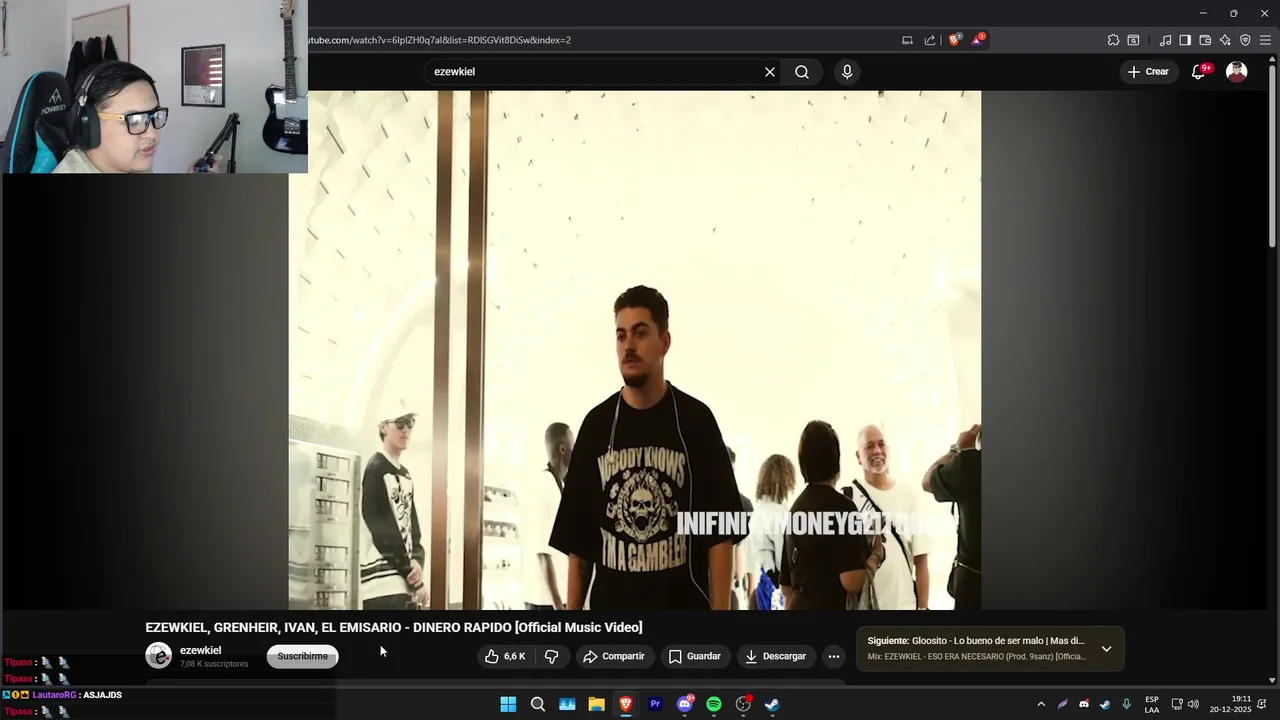This screenshot has height=720, width=1280.
Task: Open the Crear menu
Action: pyautogui.click(x=1148, y=72)
